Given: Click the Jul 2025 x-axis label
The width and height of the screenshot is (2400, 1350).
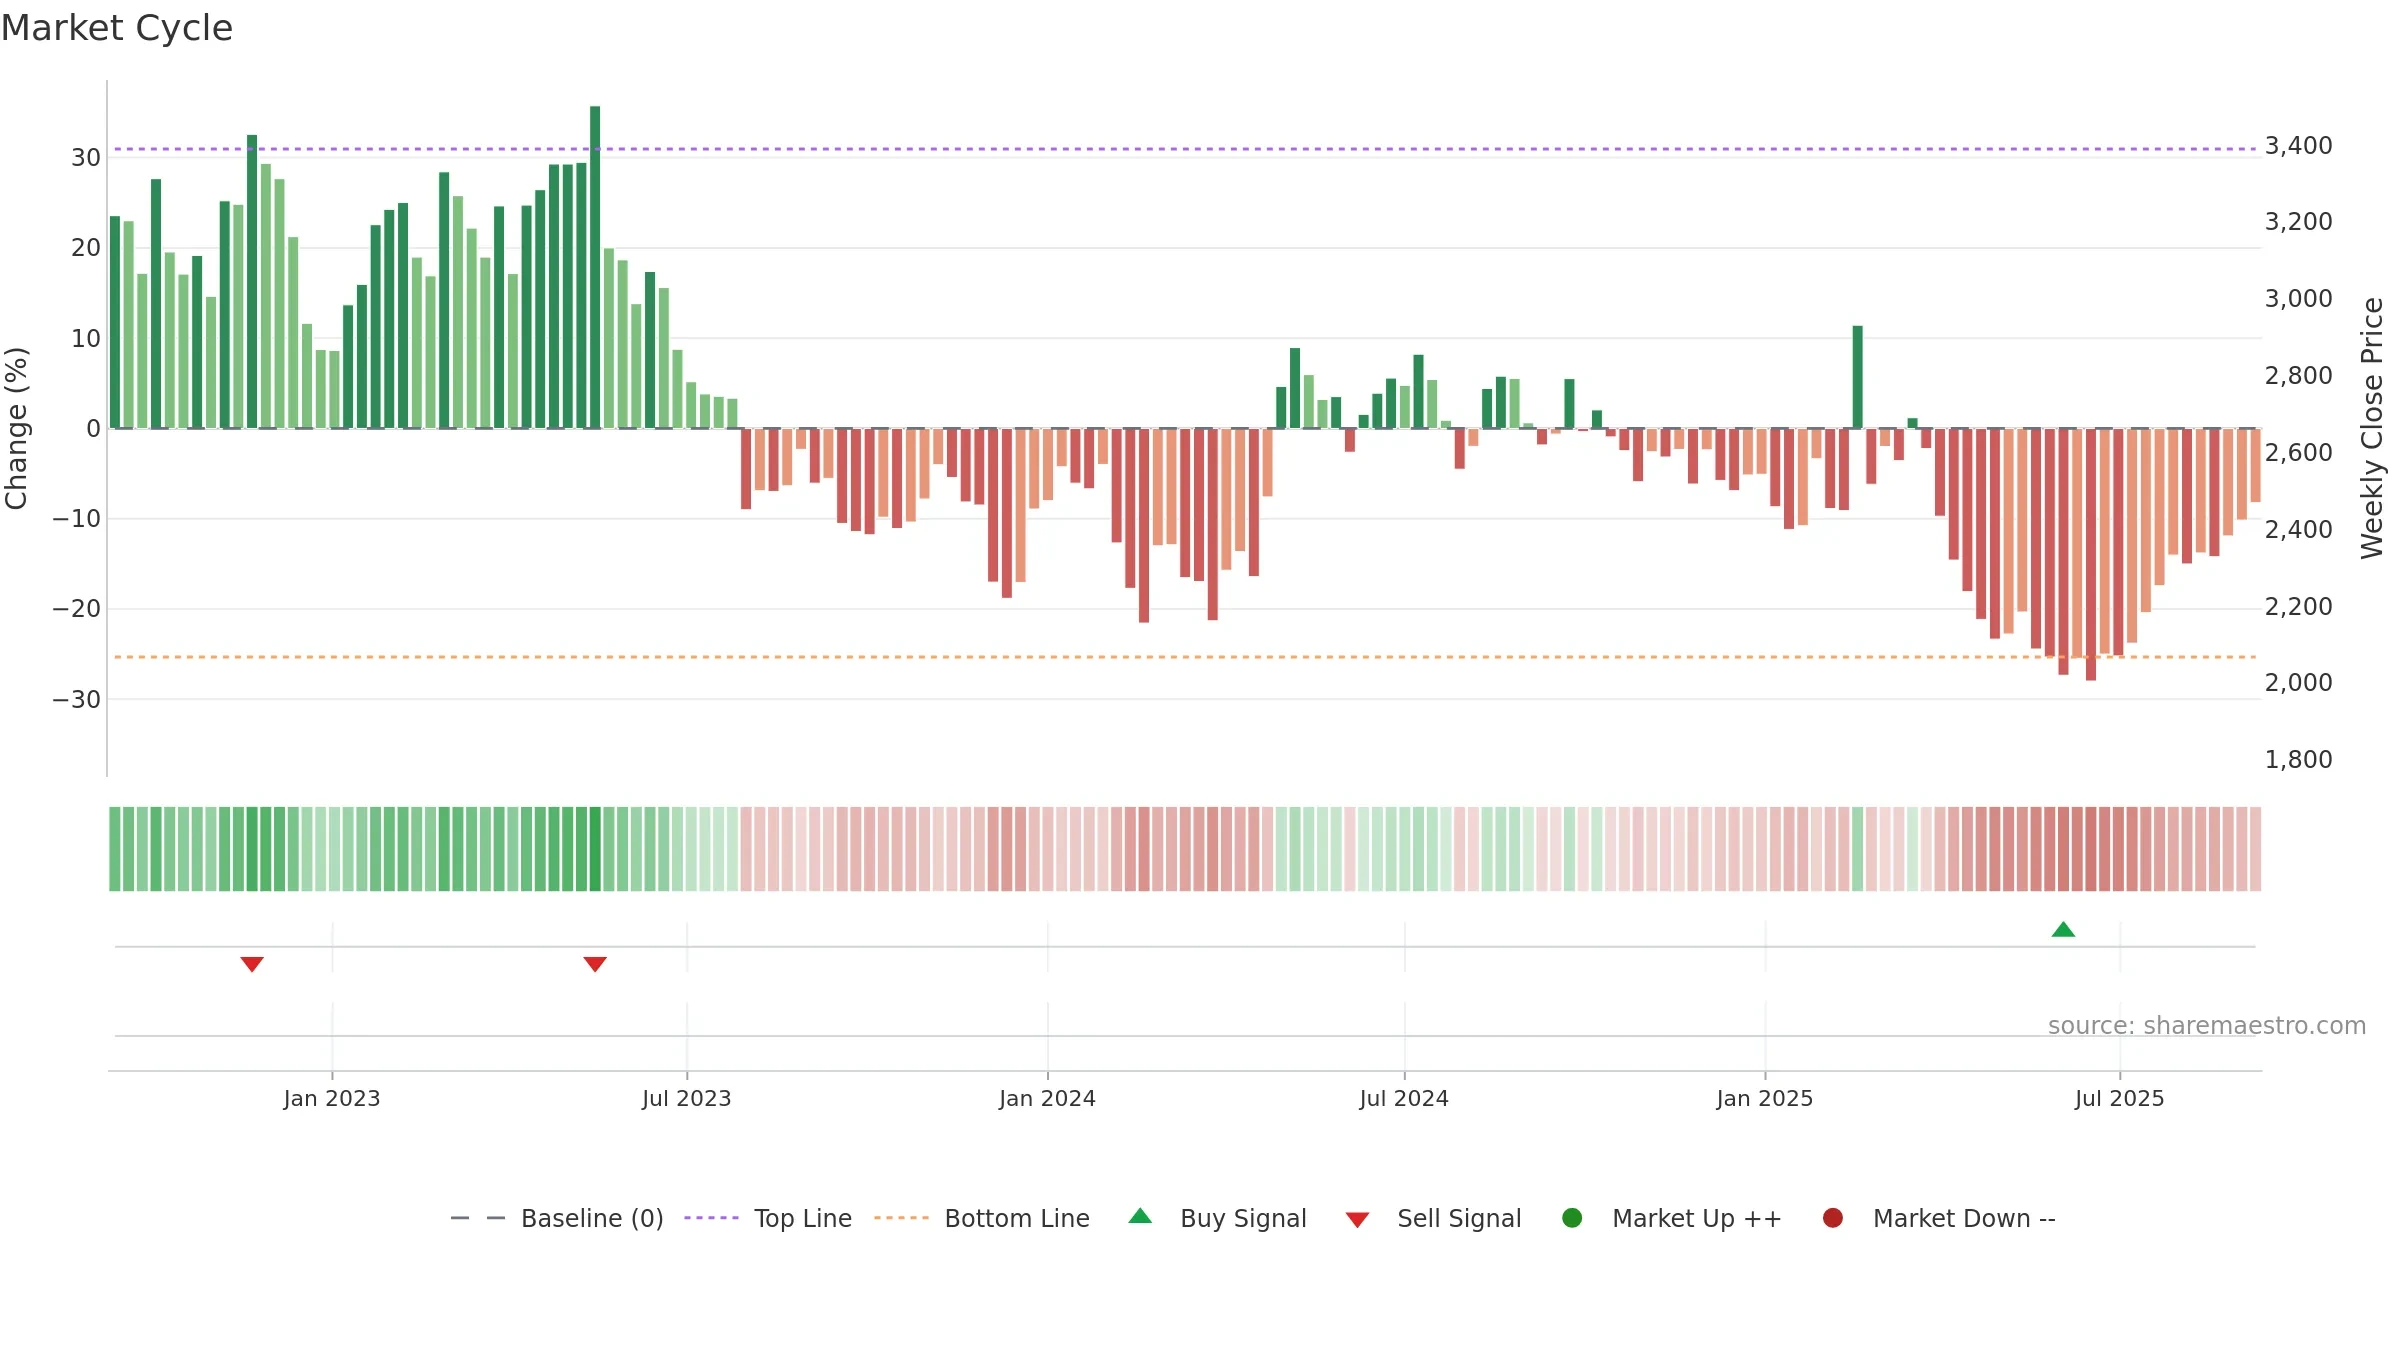Looking at the screenshot, I should click(x=2120, y=1098).
